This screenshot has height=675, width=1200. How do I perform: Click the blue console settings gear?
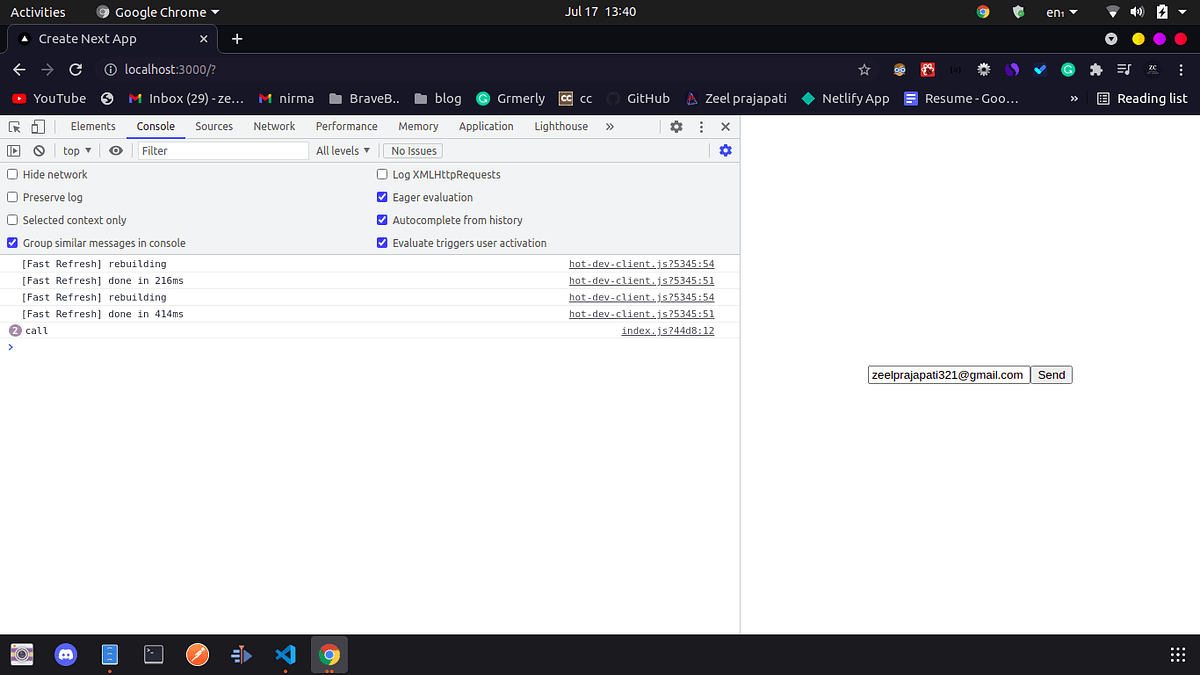pyautogui.click(x=726, y=151)
